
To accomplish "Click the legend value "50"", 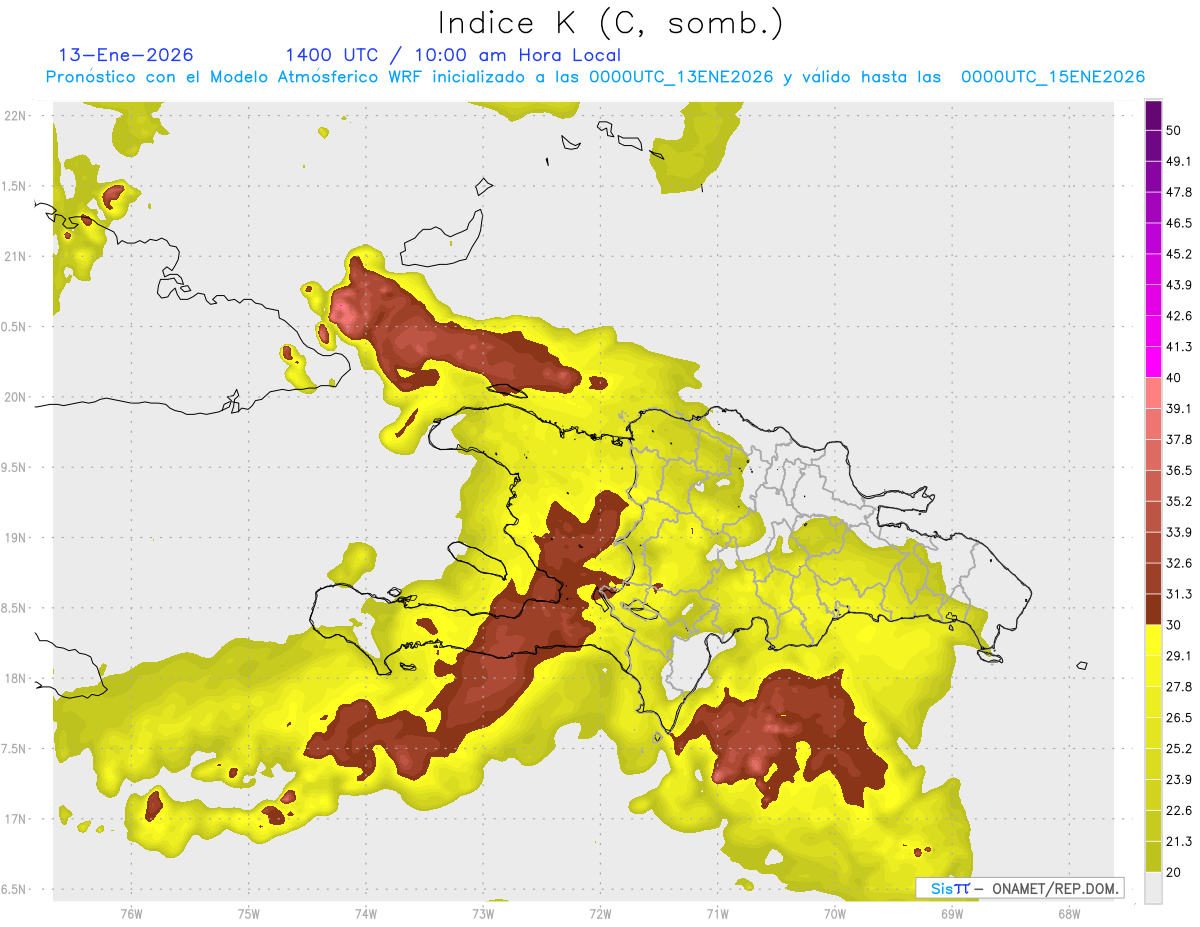I will [1174, 130].
